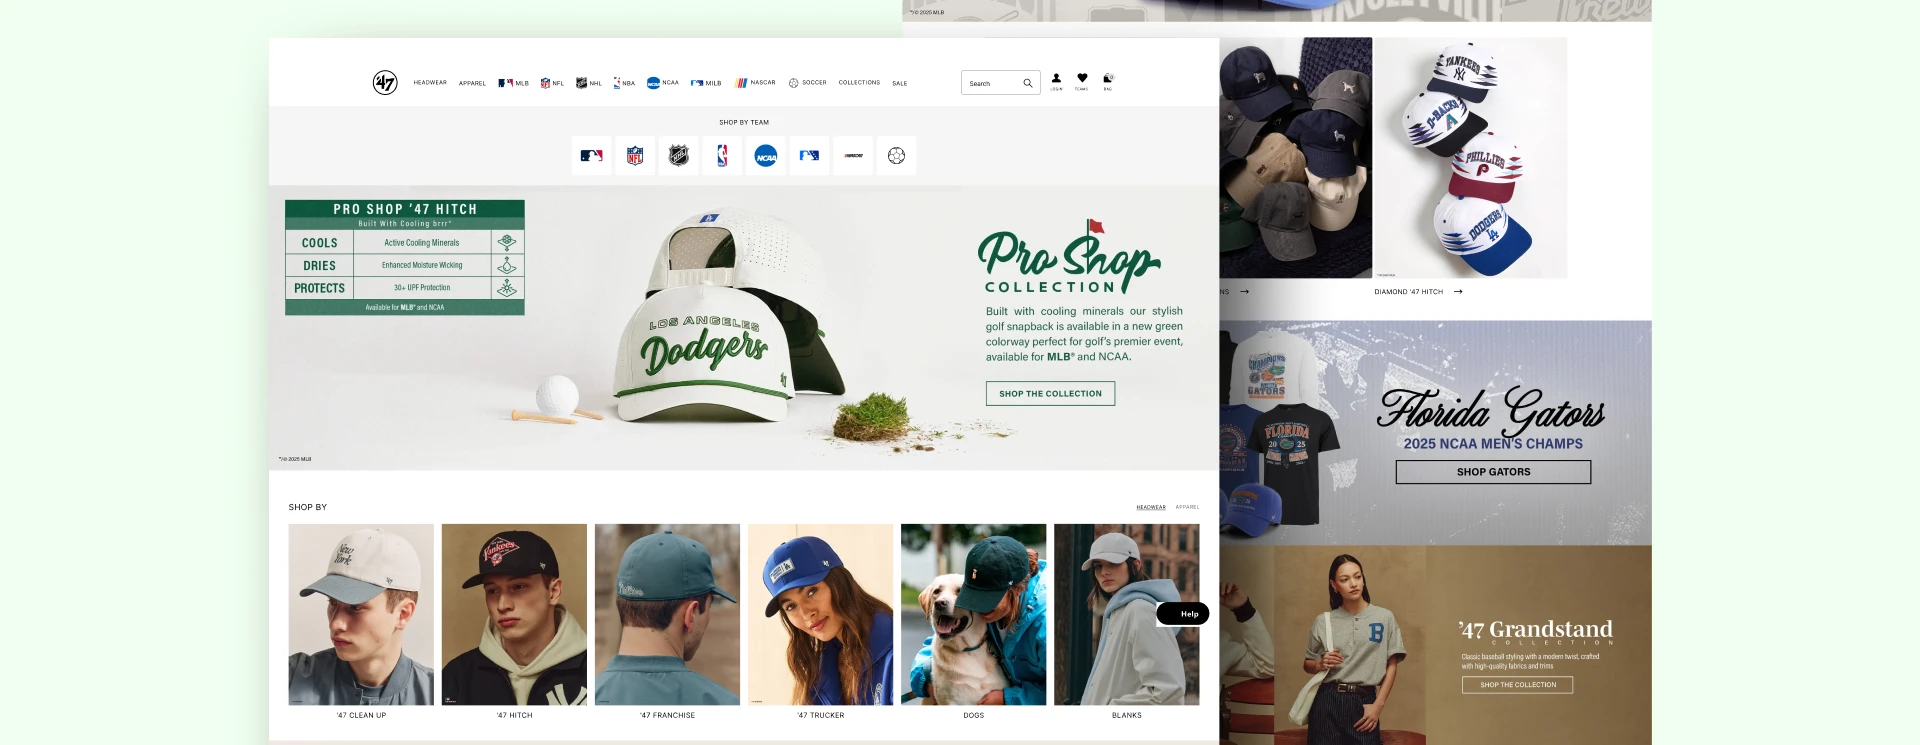Screen dimensions: 1920x745
Task: Click the DIAMOND '47 HITCH link in right panel
Action: pos(1408,292)
